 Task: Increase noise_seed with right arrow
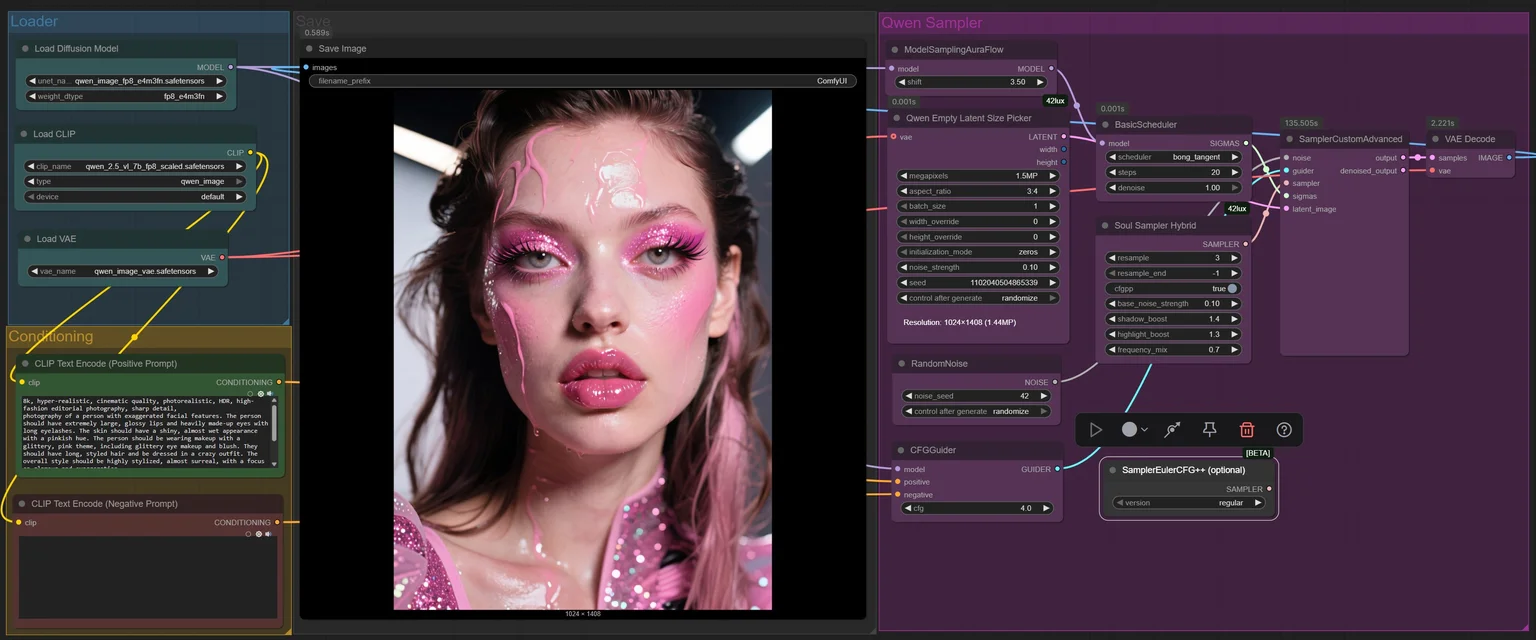[x=1044, y=396]
